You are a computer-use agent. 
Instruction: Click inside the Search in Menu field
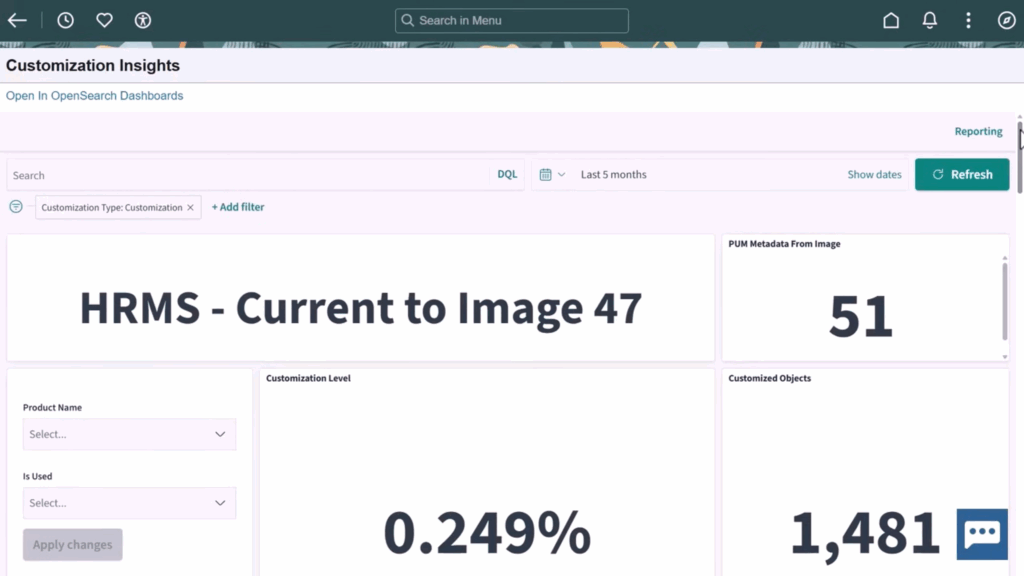[511, 20]
